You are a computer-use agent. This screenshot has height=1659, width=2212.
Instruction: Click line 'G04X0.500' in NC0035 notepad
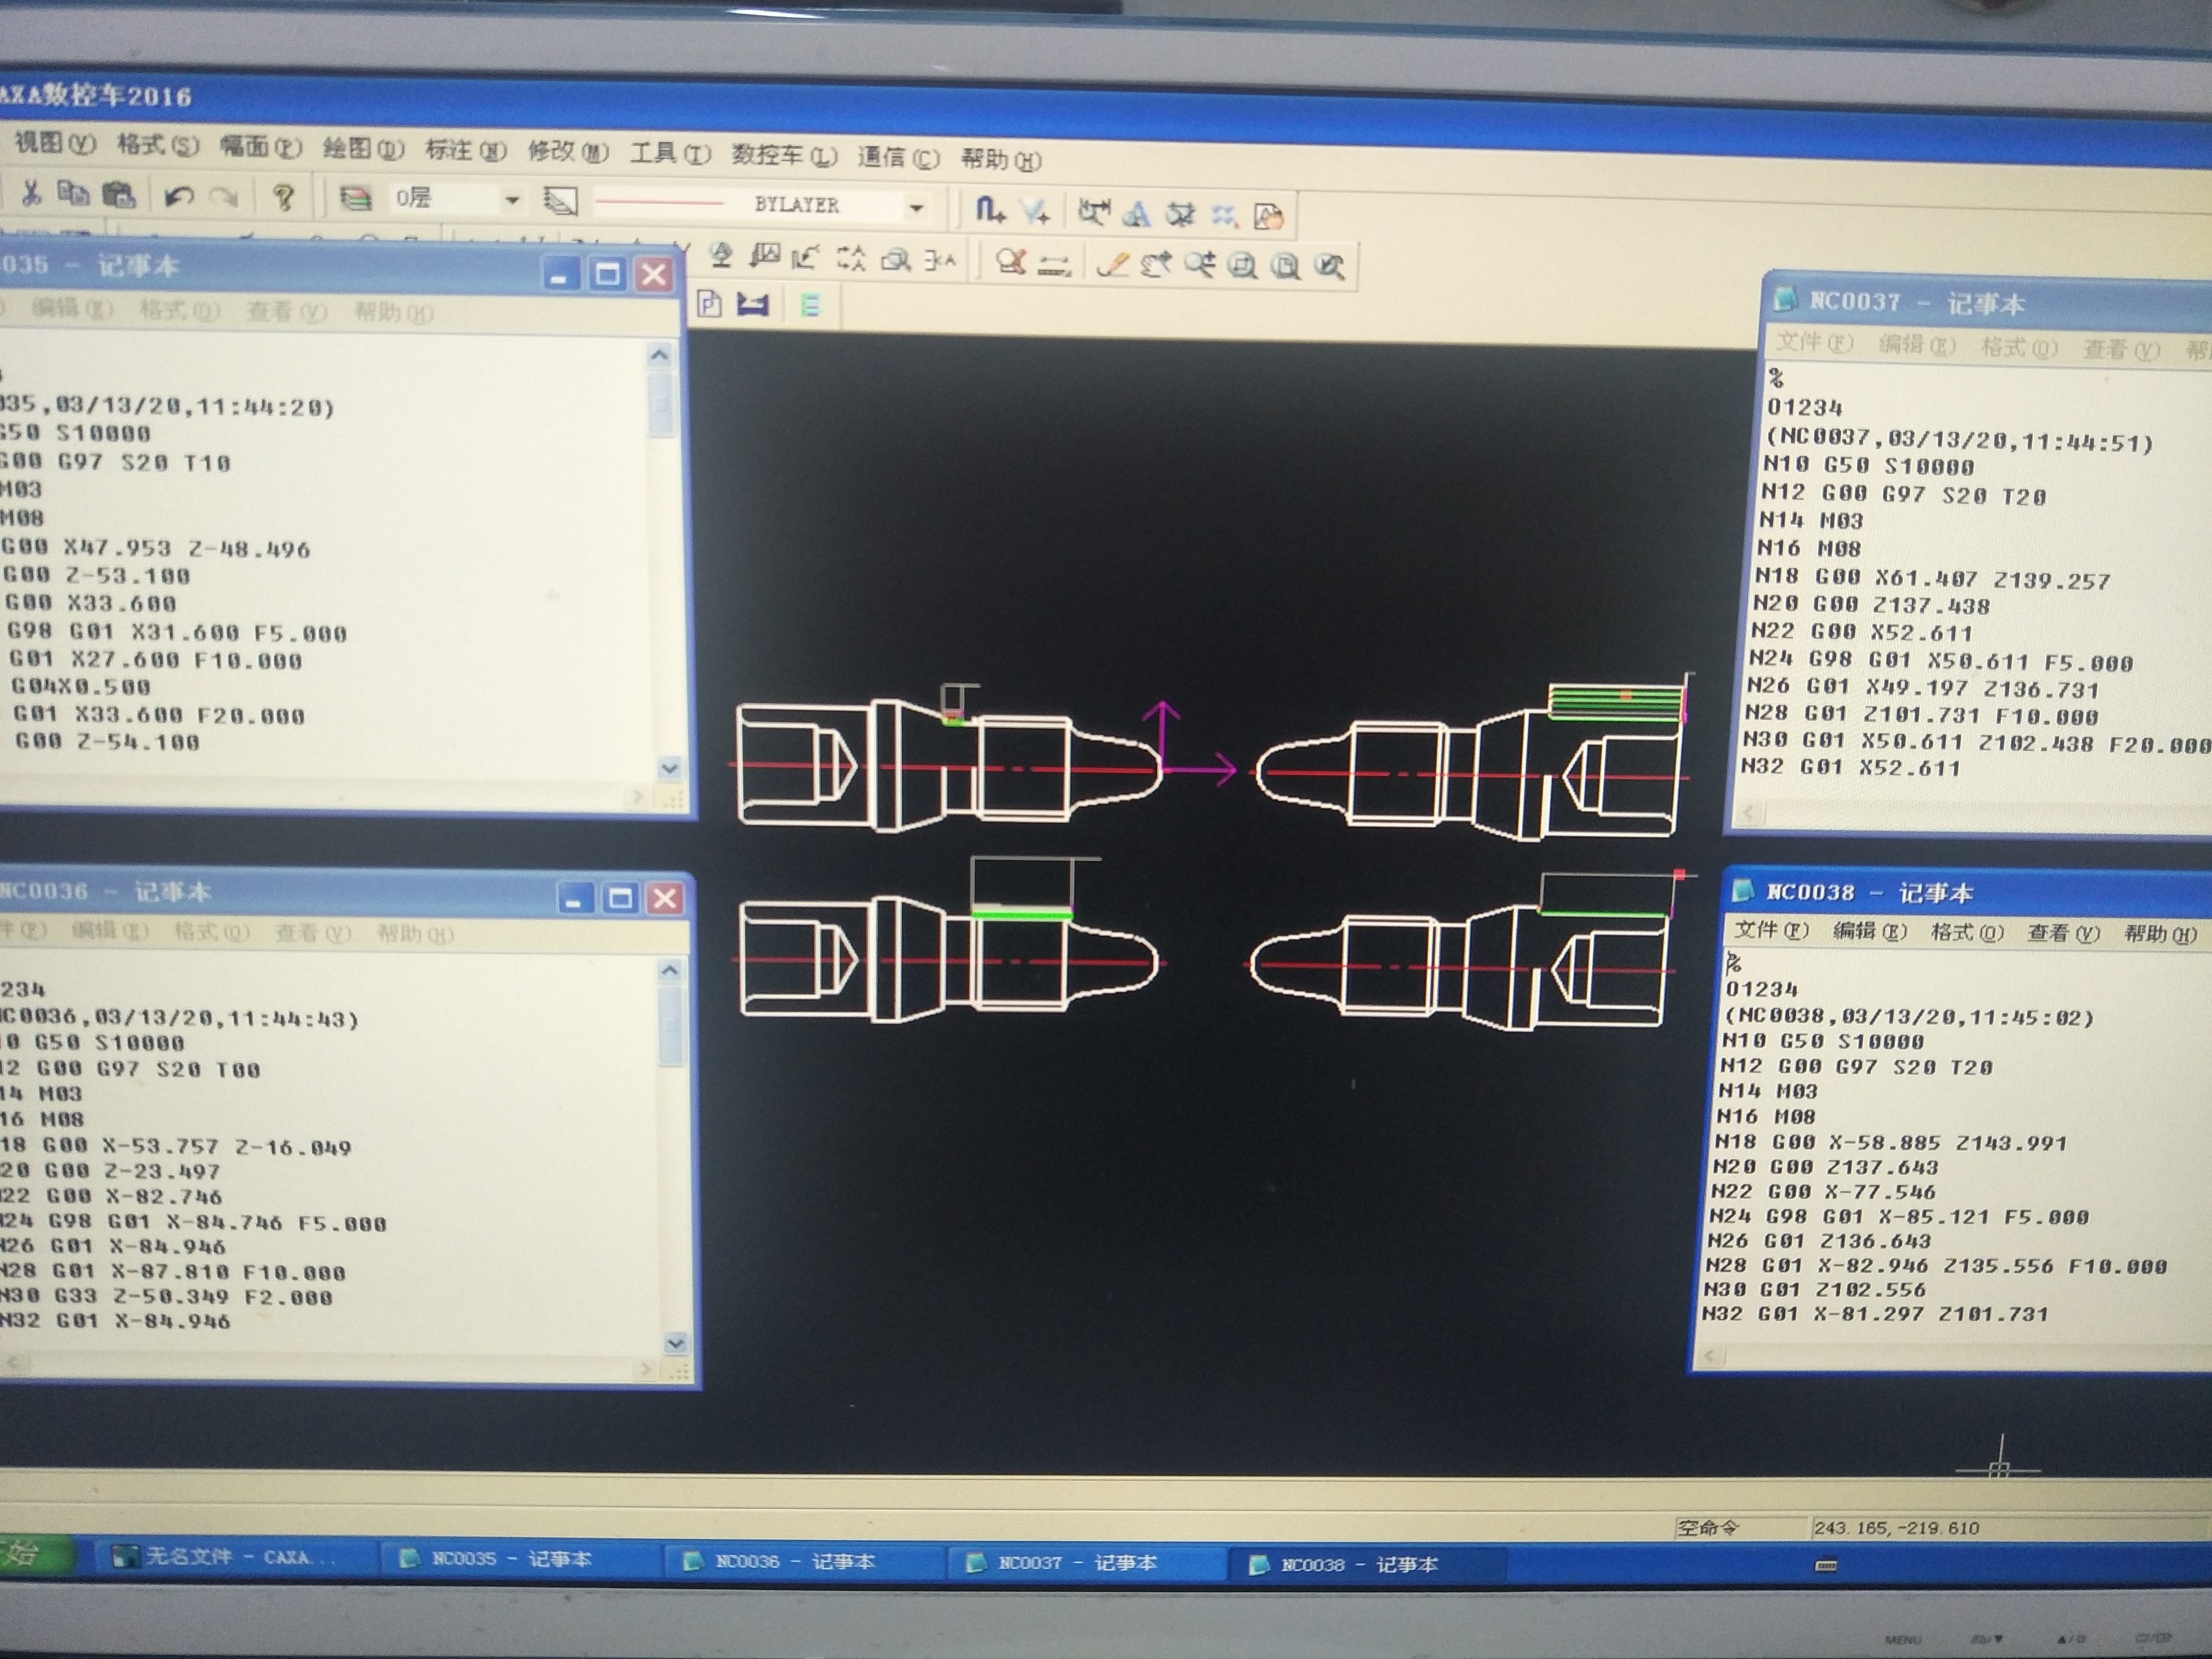point(80,687)
